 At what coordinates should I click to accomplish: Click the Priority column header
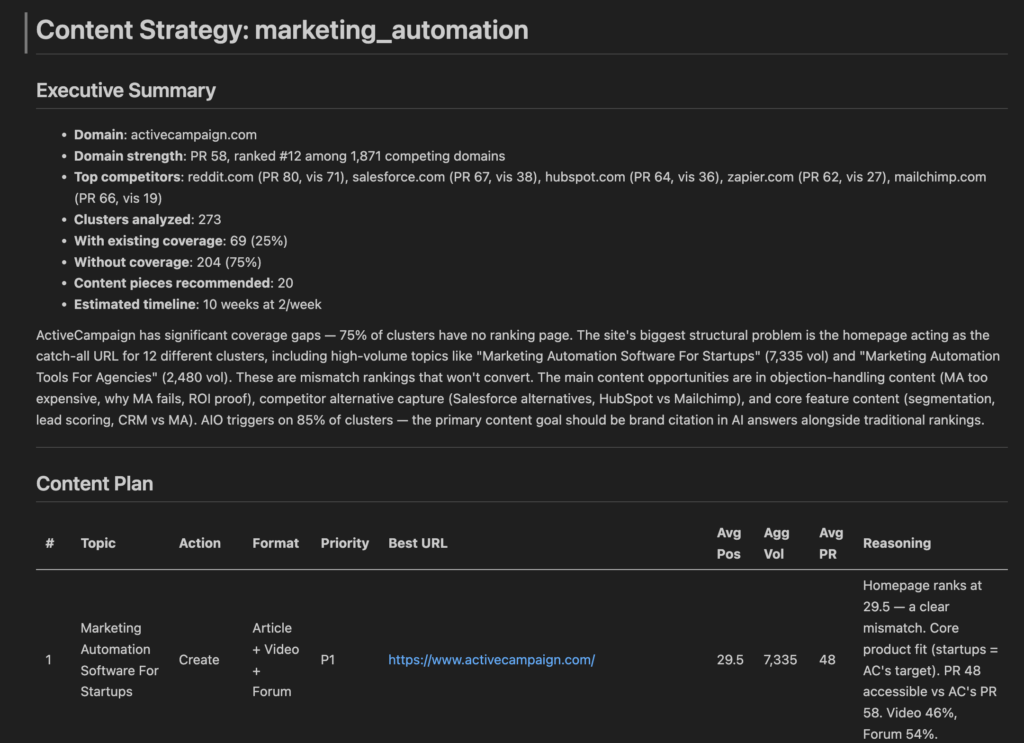click(345, 543)
